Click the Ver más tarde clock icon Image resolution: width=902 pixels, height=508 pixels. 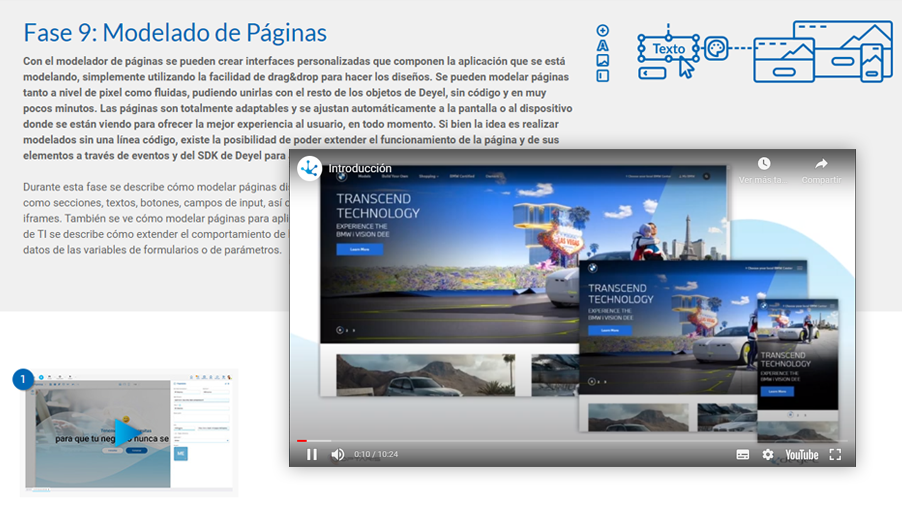point(763,163)
